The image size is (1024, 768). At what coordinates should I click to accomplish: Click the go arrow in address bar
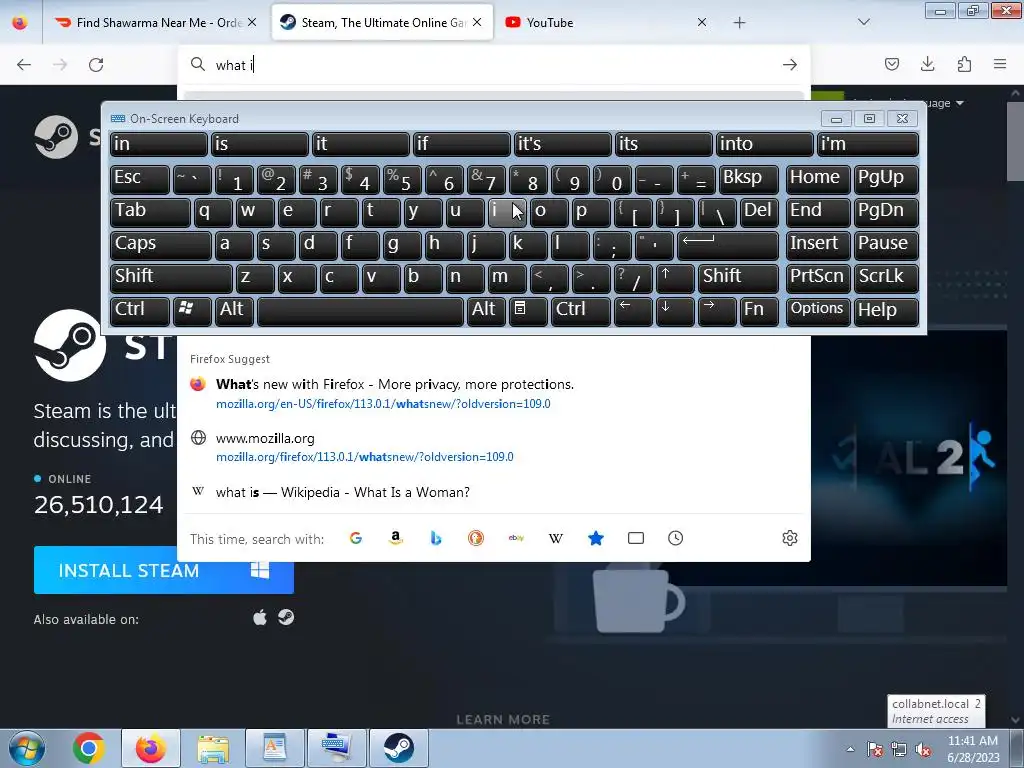point(790,64)
